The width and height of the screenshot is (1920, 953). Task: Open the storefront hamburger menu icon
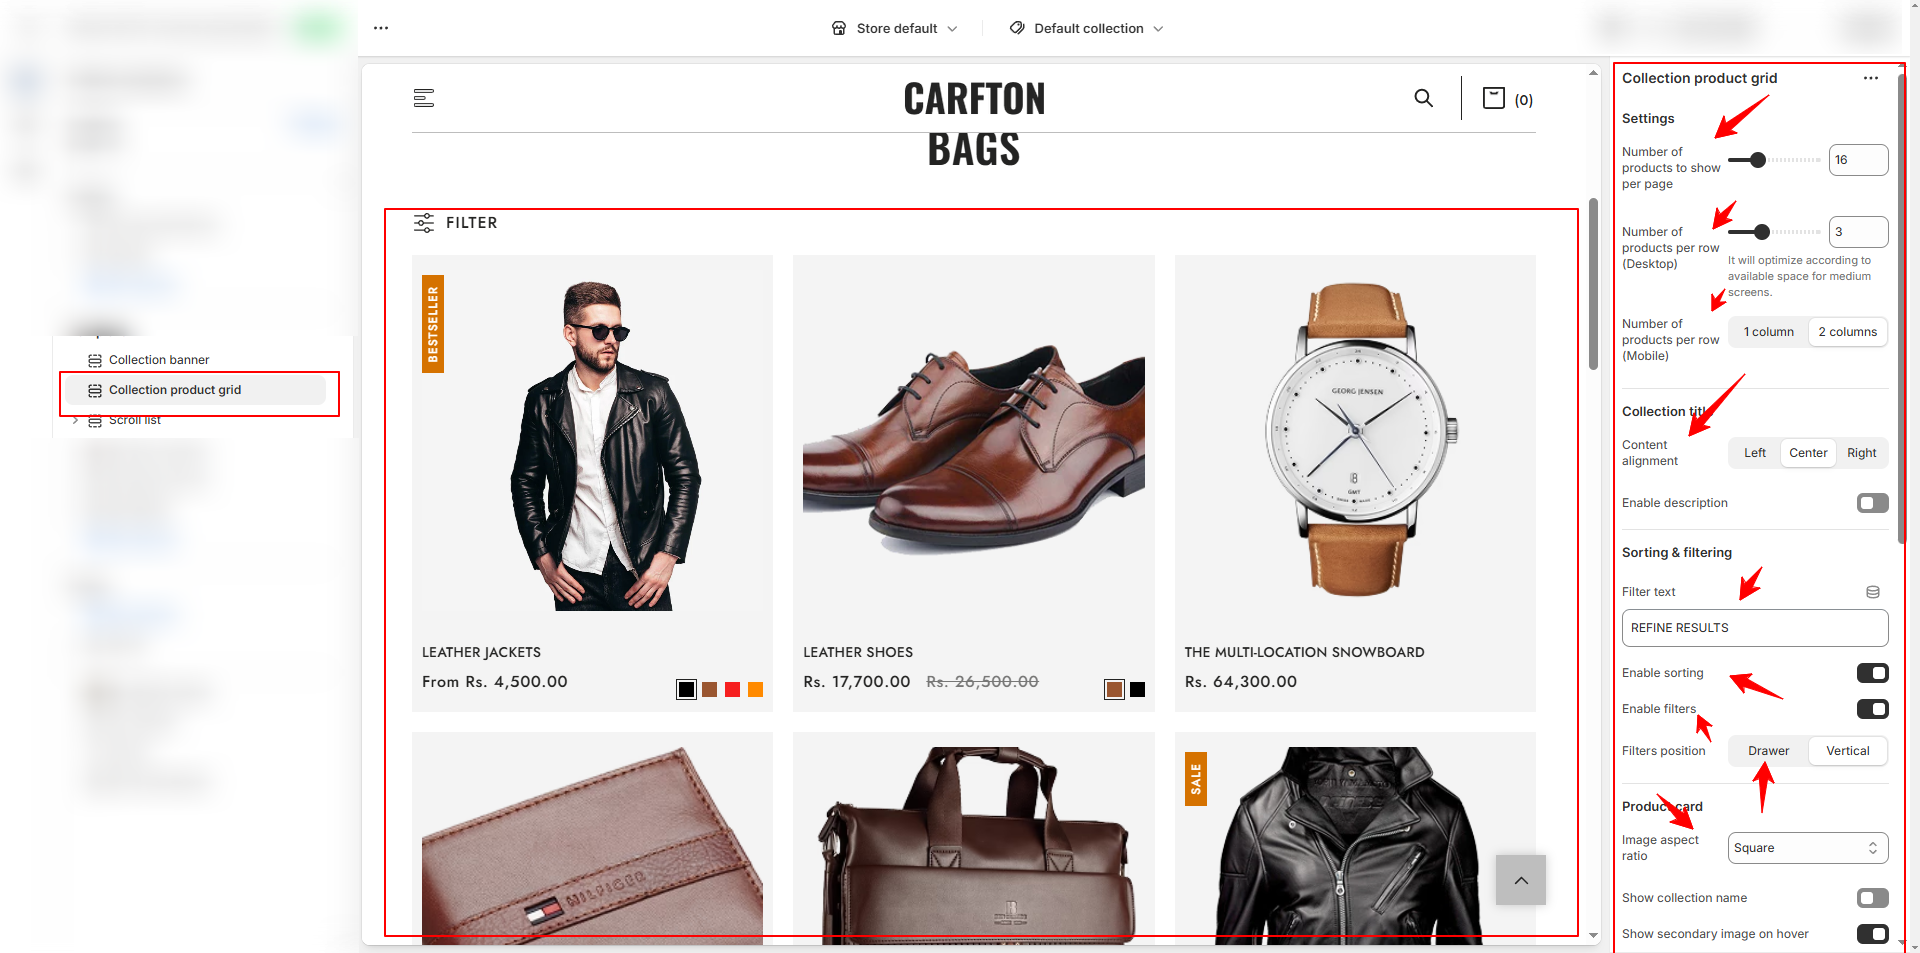[424, 98]
